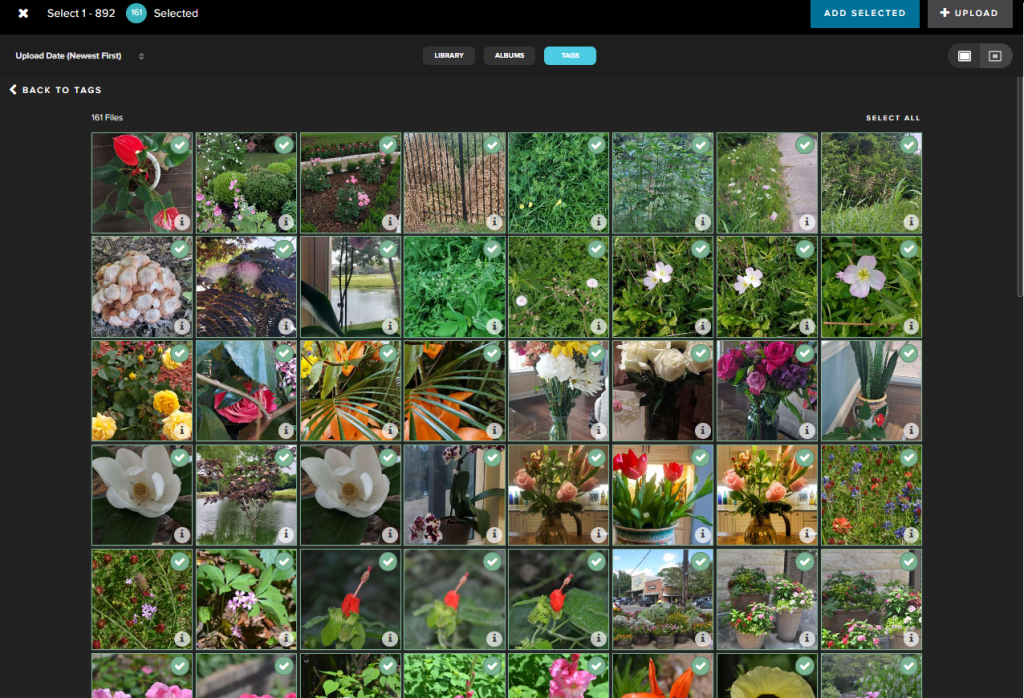Open info for red tulips vase photo
Screen dimensions: 1024x698
coord(702,534)
